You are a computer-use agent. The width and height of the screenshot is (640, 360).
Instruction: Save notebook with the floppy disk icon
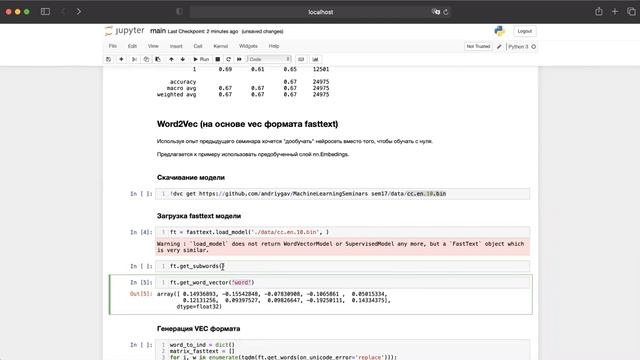point(109,59)
